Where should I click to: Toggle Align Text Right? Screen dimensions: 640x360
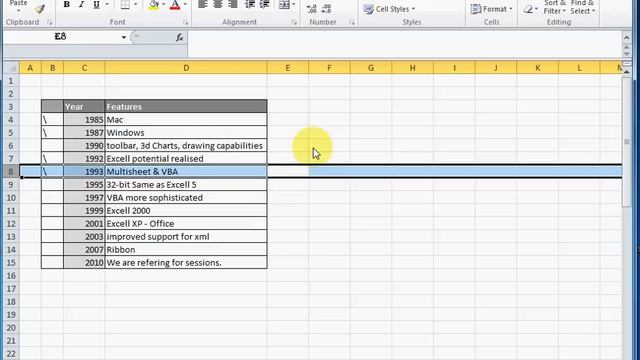(x=233, y=5)
